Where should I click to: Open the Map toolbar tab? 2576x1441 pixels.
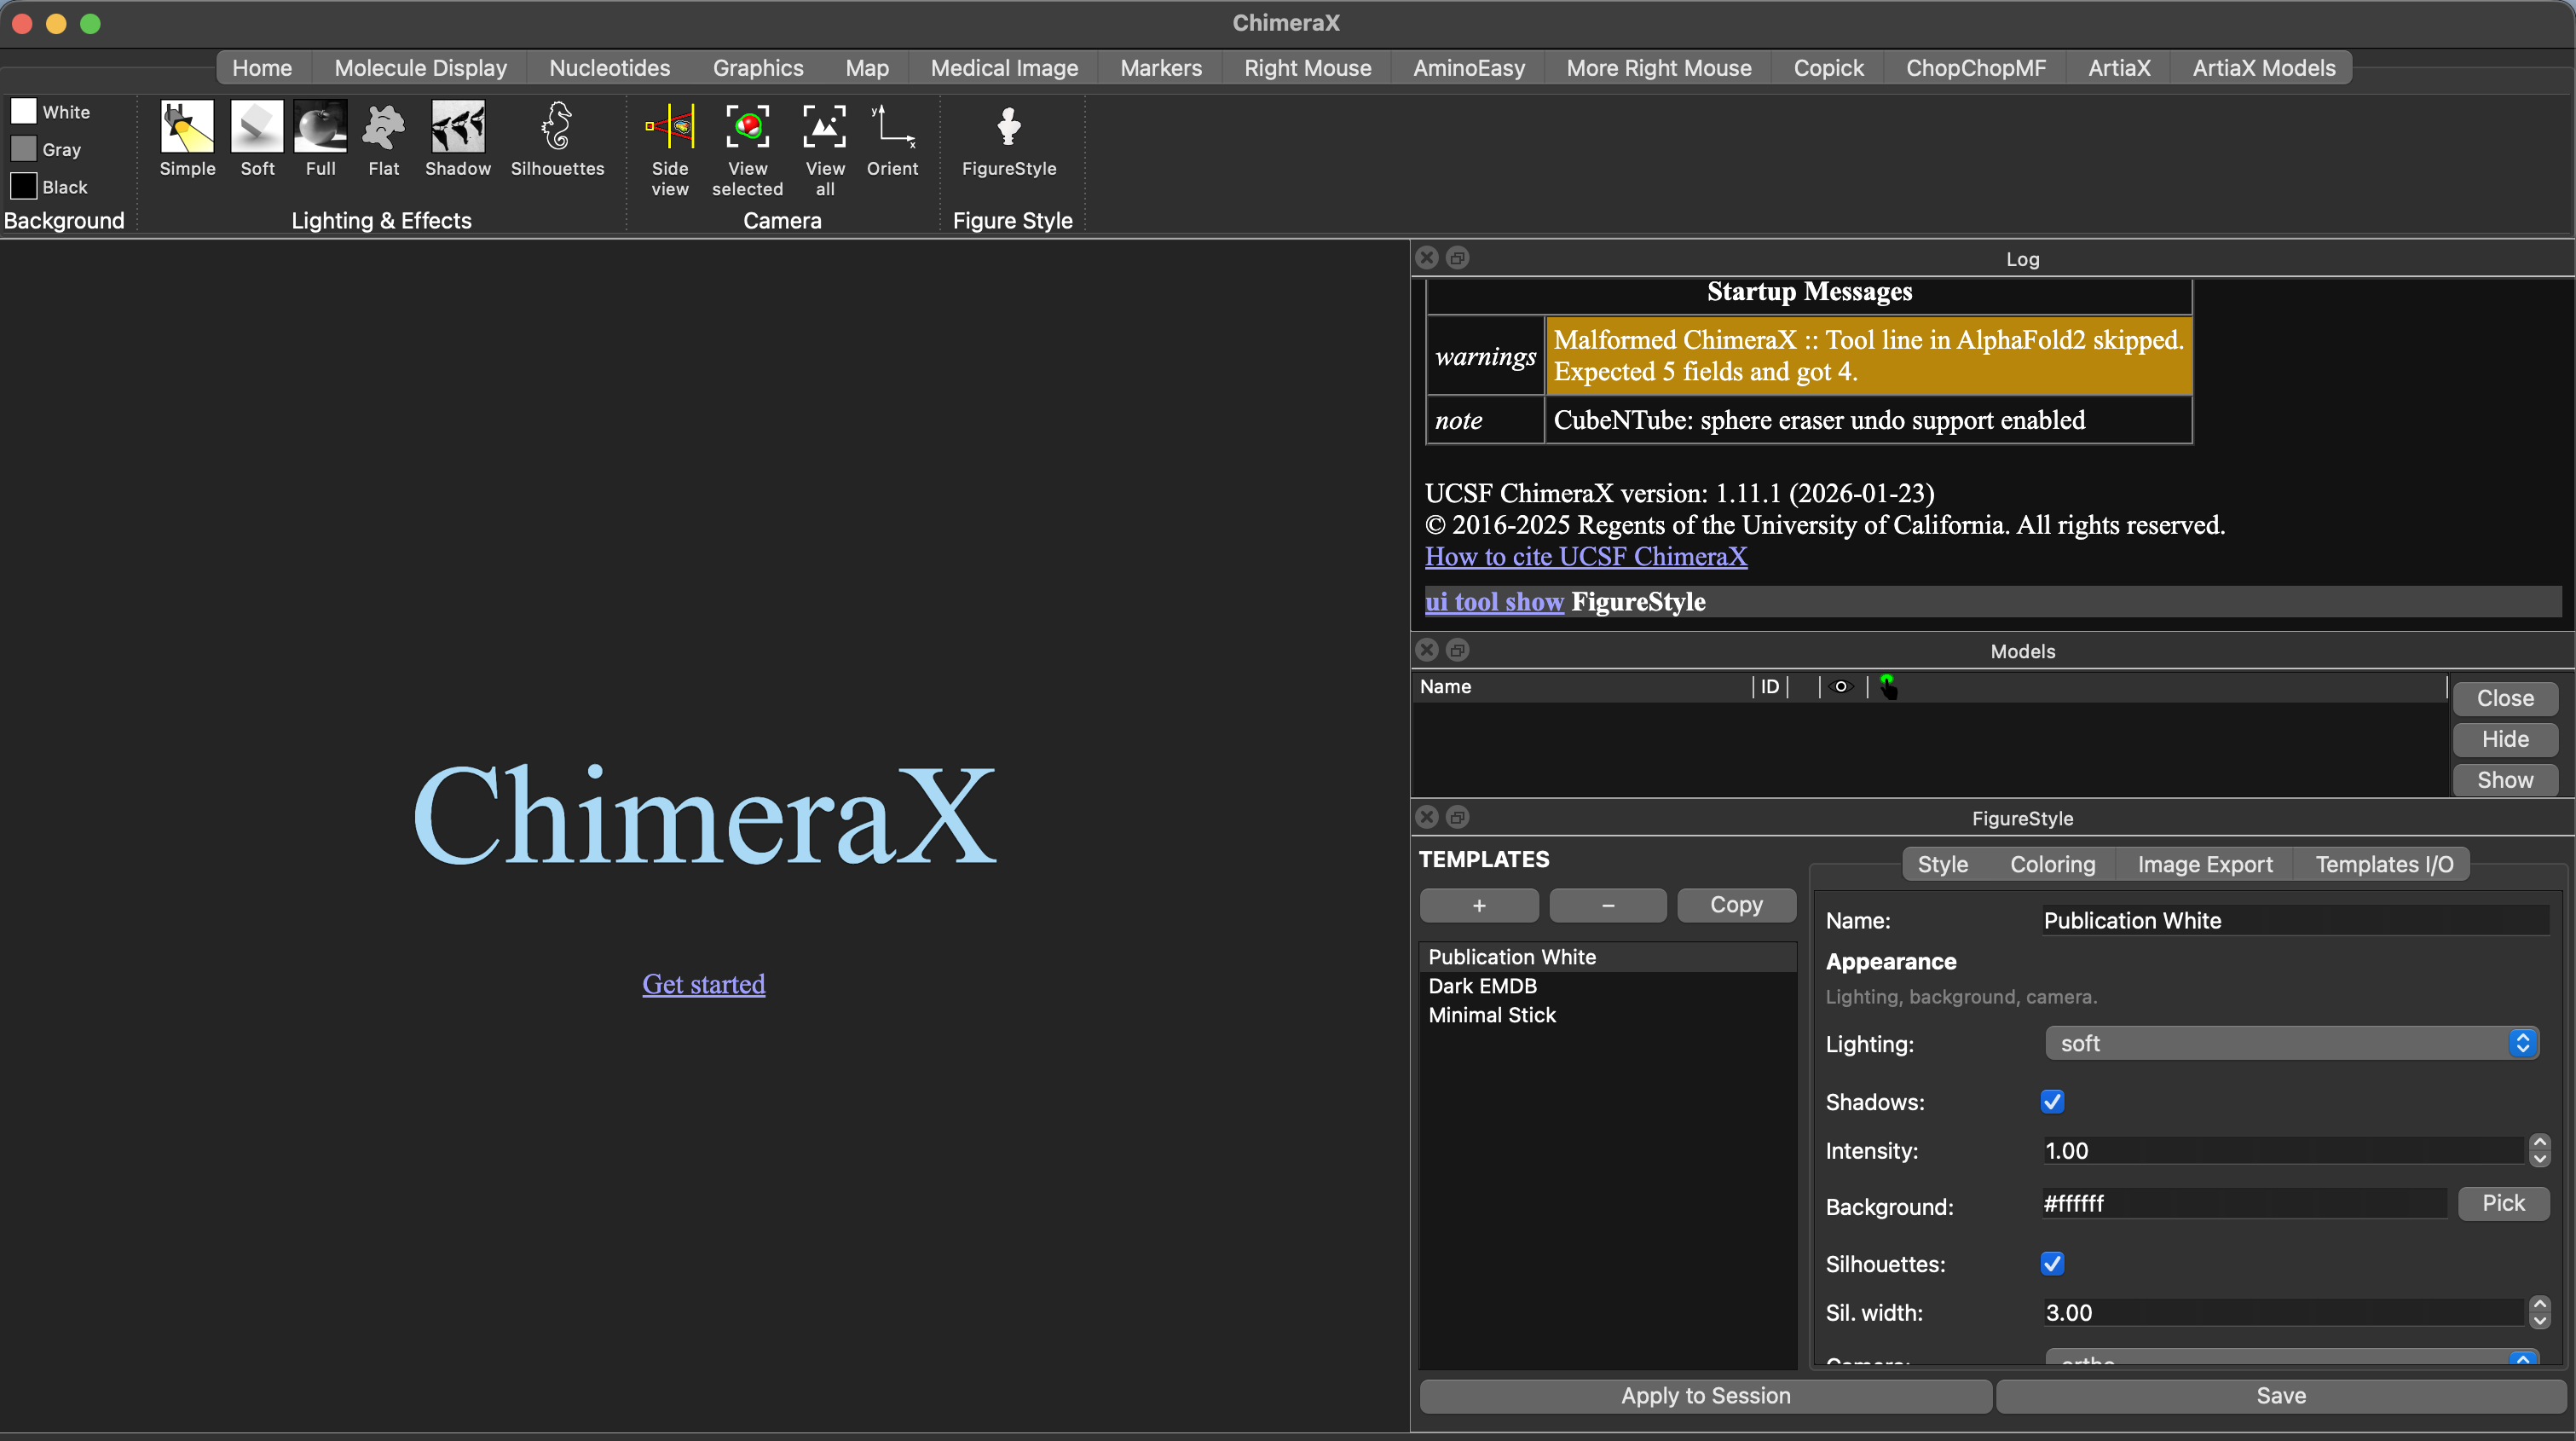tap(866, 68)
